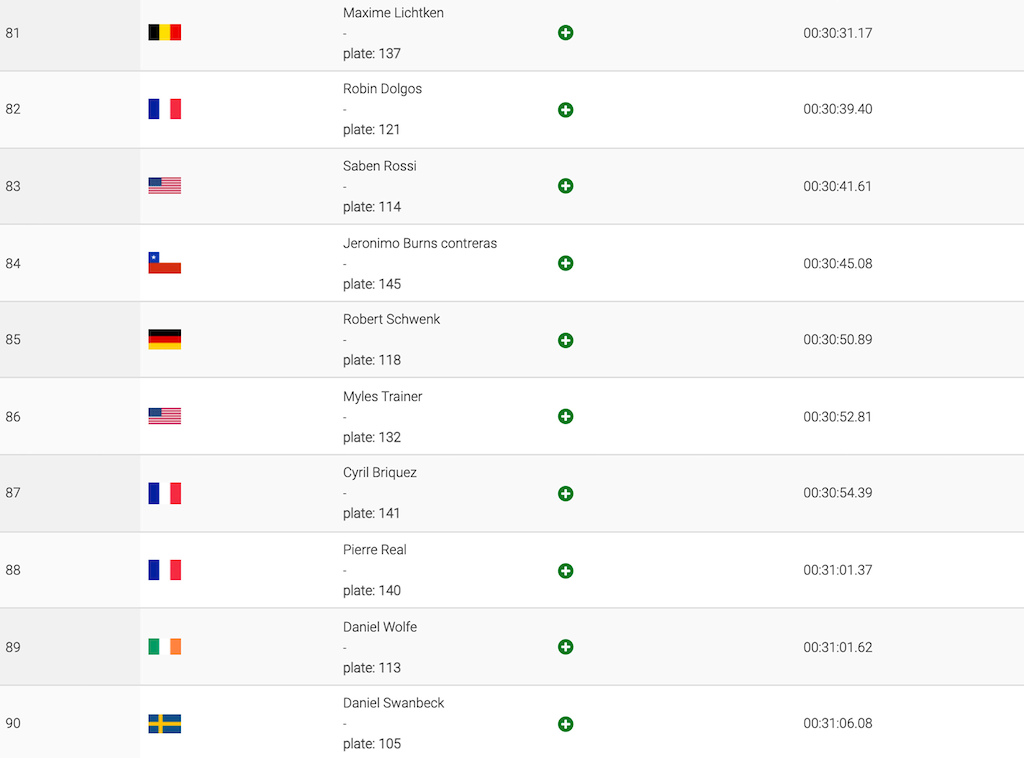The width and height of the screenshot is (1024, 758).
Task: Click green plus icon for Myles Trainer
Action: point(566,417)
